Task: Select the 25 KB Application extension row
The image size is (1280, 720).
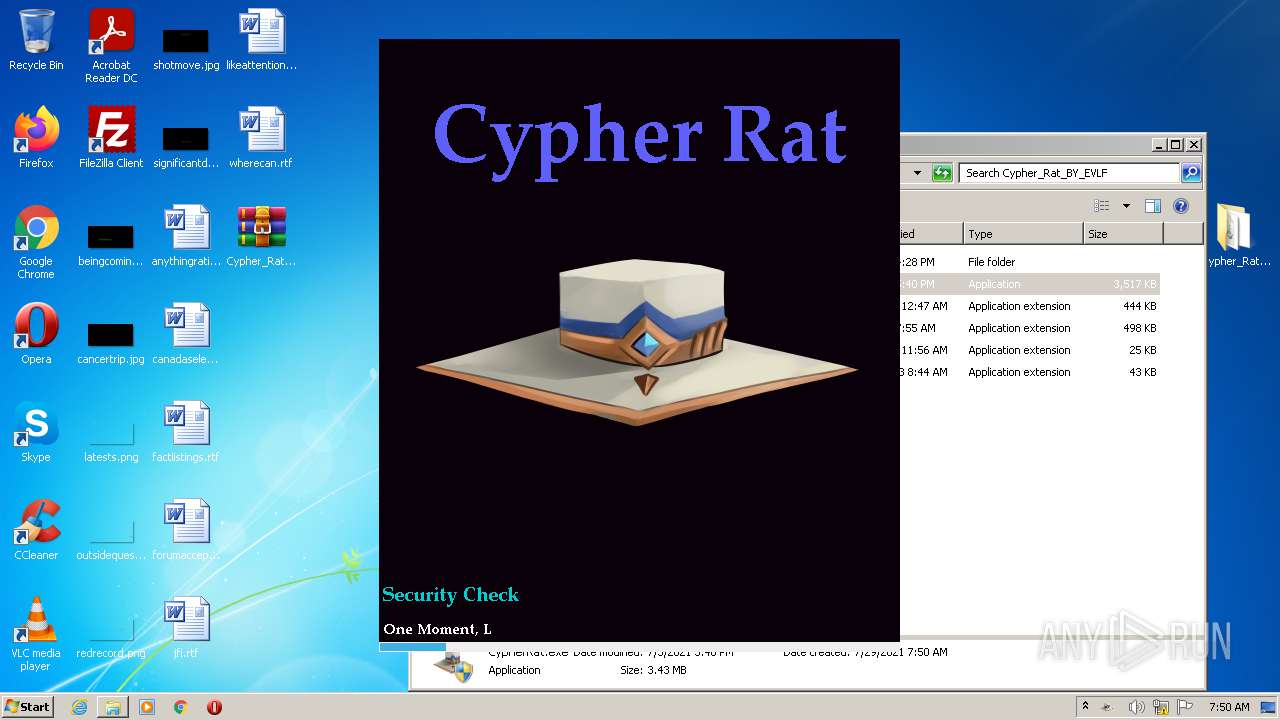Action: (x=1030, y=350)
